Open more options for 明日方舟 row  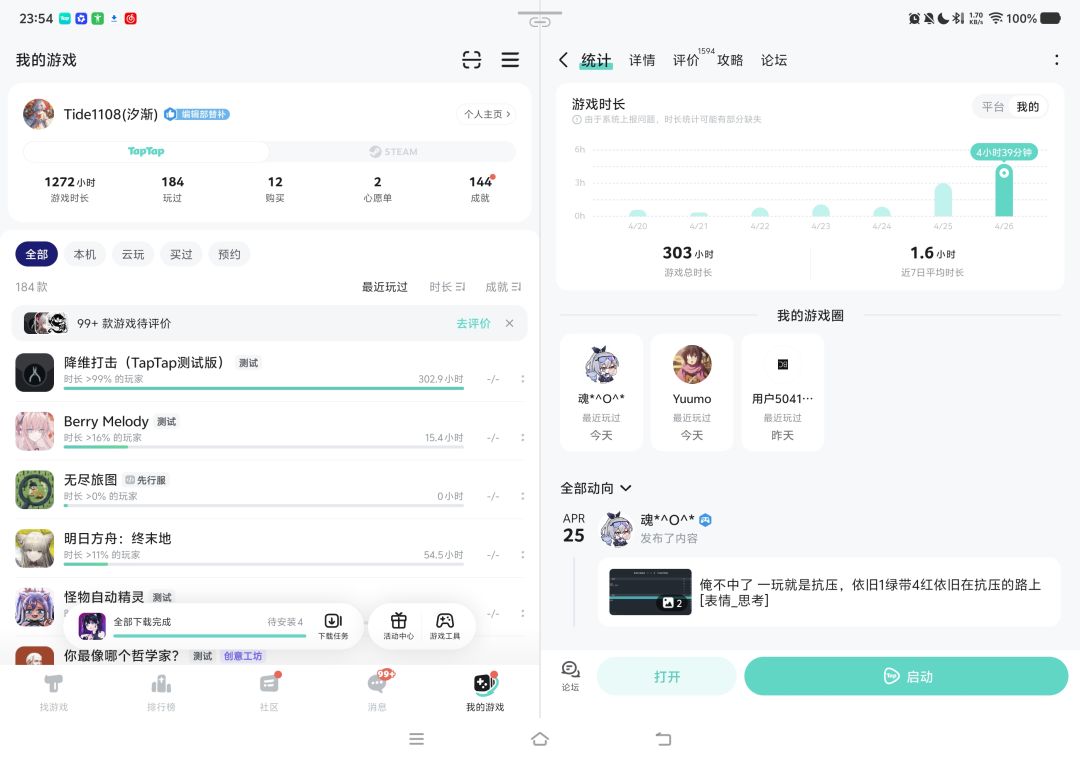point(523,554)
